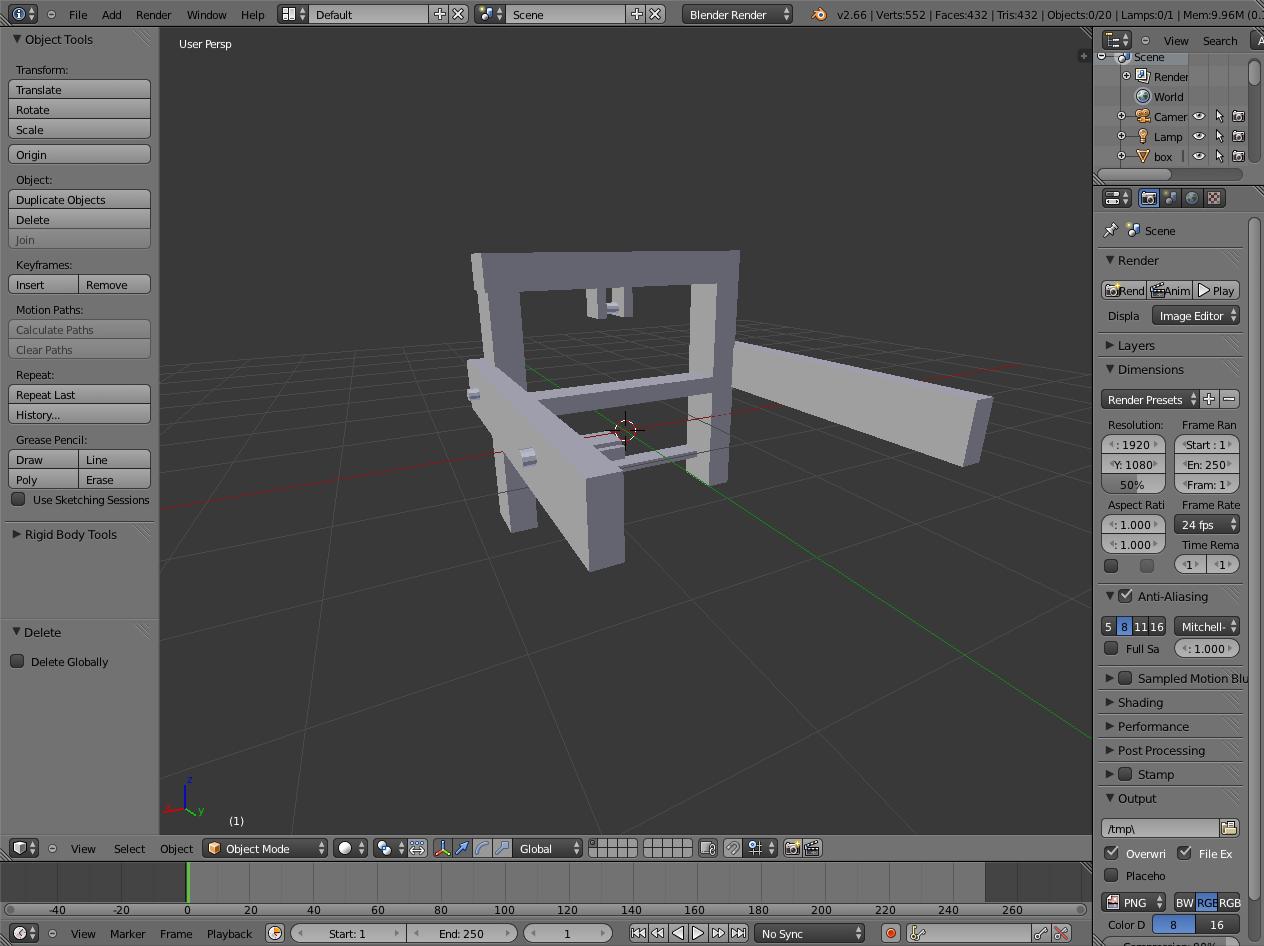Enable Sampled Motion Blur checkbox
Image resolution: width=1264 pixels, height=946 pixels.
(1125, 678)
